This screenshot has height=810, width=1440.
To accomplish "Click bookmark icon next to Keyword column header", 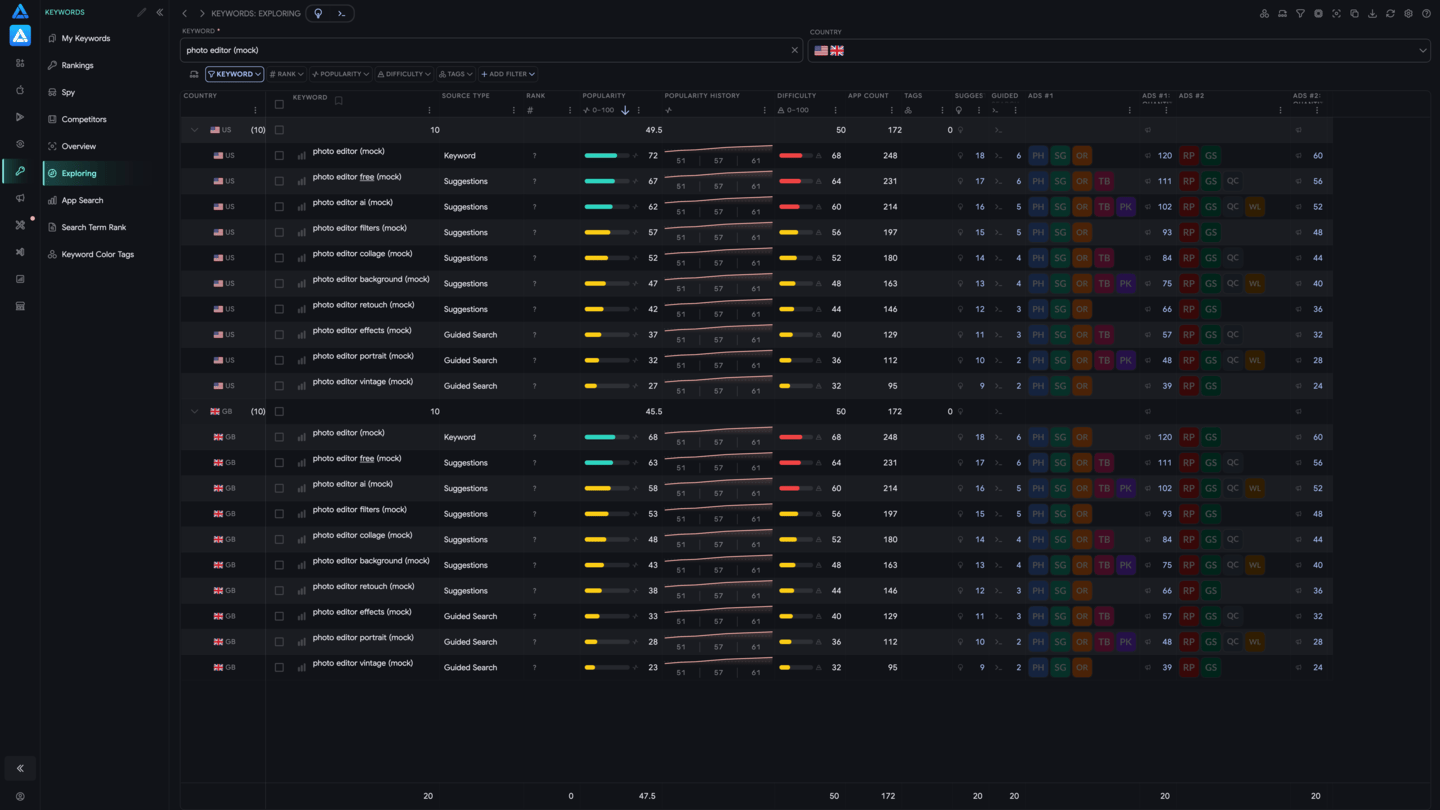I will tap(338, 101).
